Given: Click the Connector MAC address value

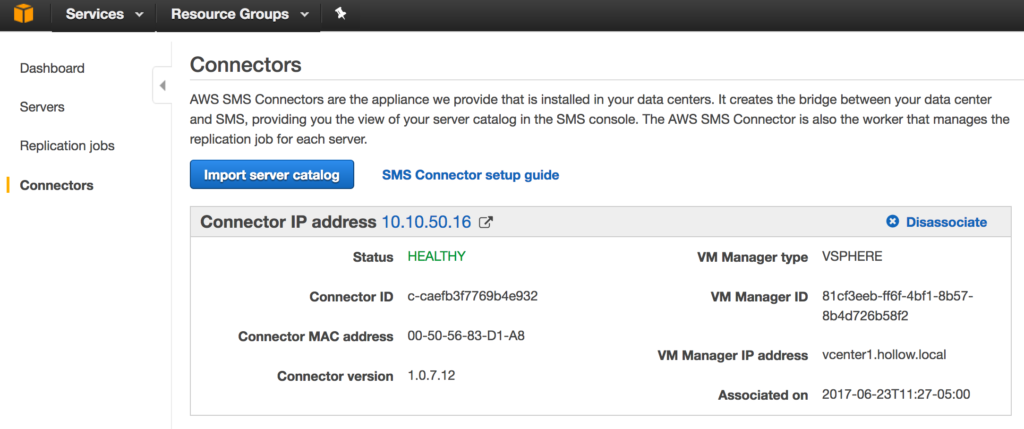Looking at the screenshot, I should tap(466, 336).
